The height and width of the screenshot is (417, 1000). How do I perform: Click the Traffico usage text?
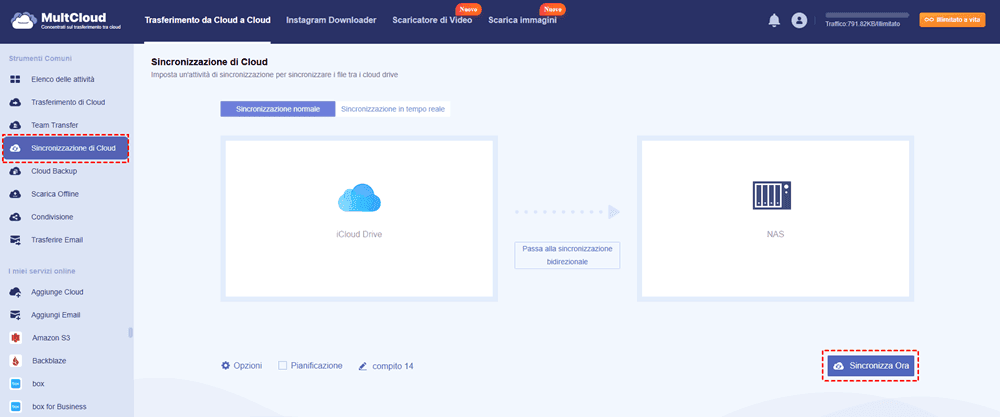click(862, 24)
